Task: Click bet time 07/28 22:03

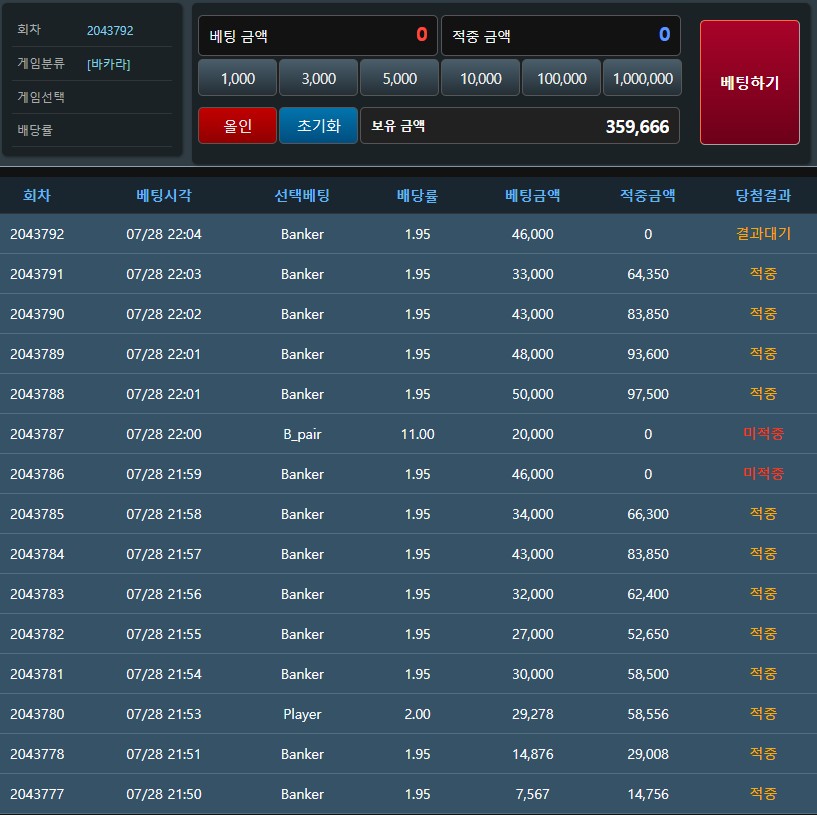Action: pos(164,274)
